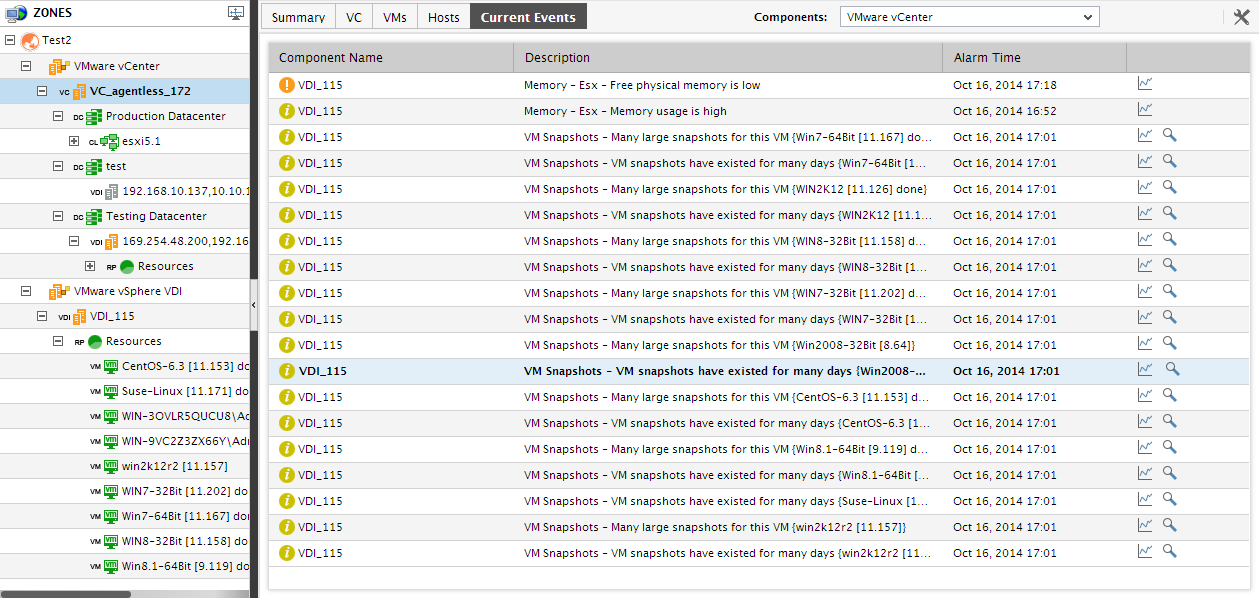
Task: Collapse the VMware vCenter tree node
Action: (26, 66)
